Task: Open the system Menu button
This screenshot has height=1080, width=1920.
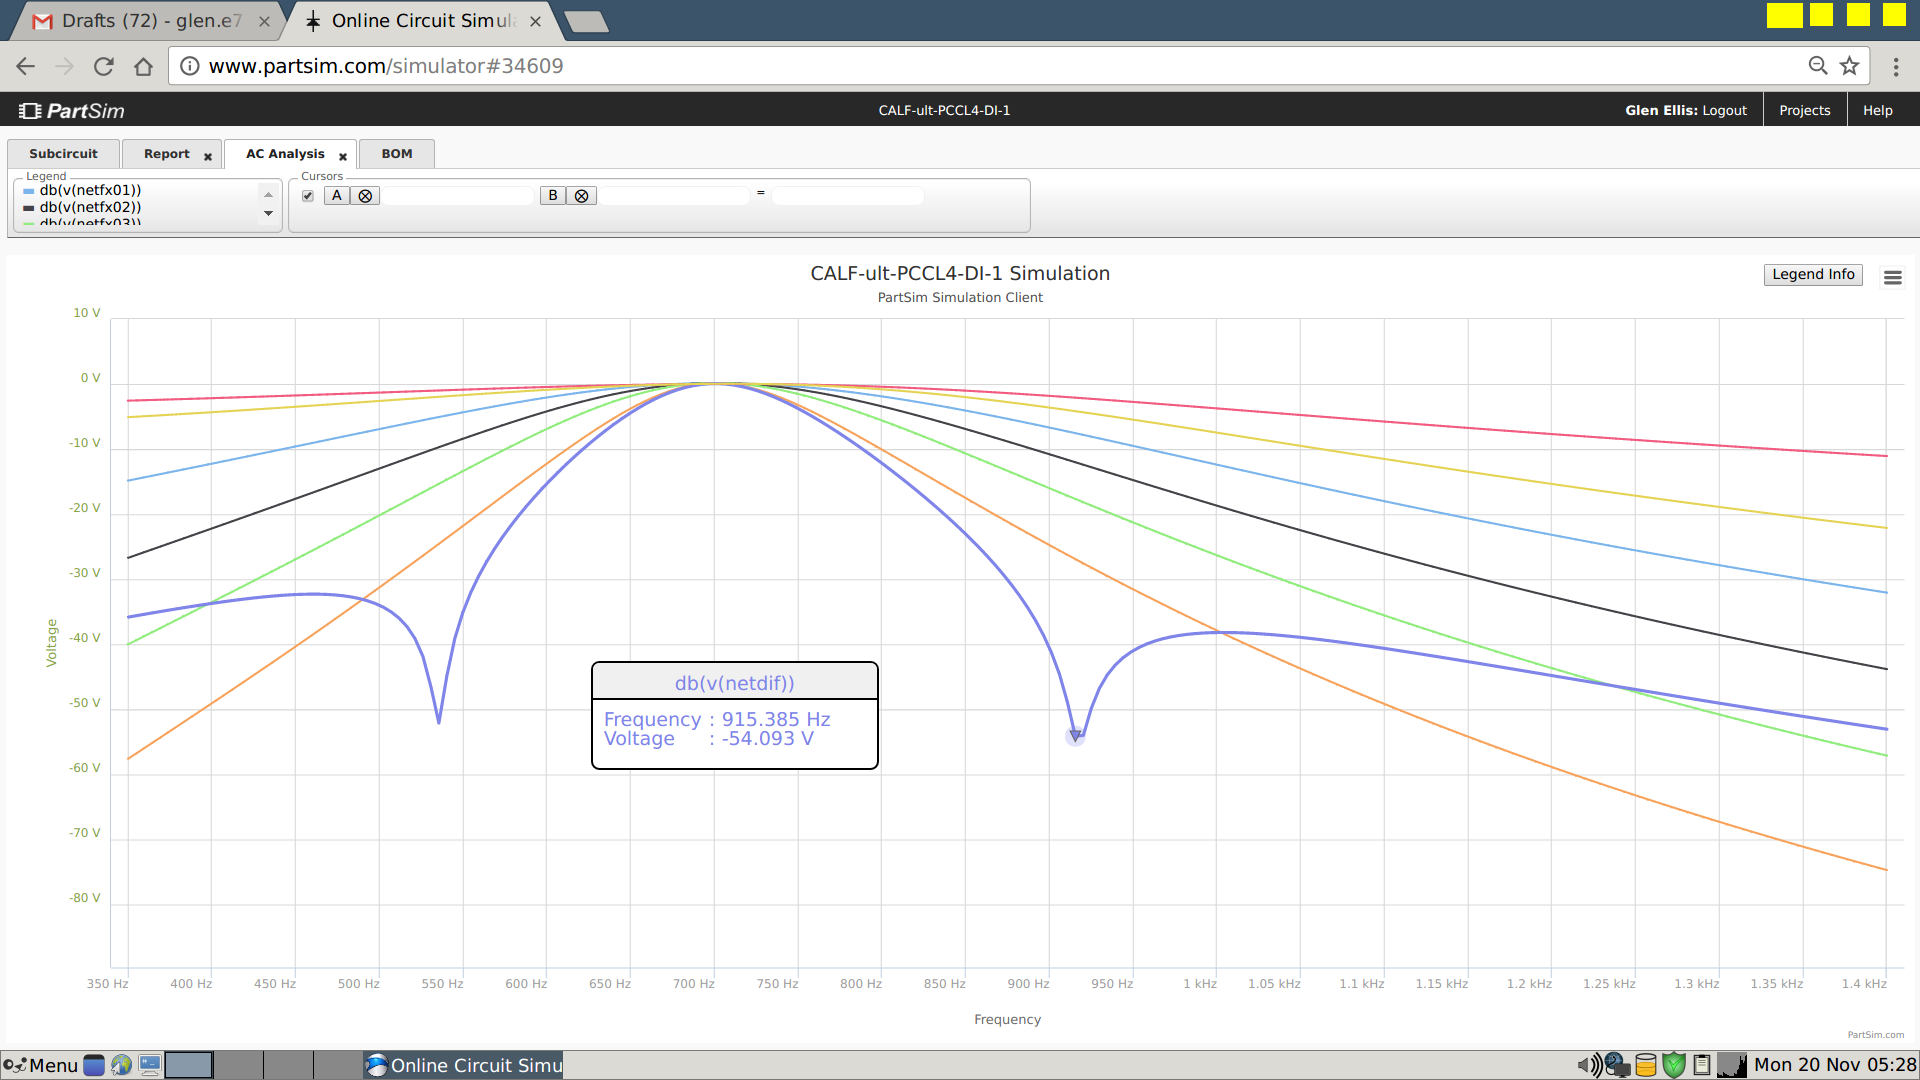Action: [41, 1065]
